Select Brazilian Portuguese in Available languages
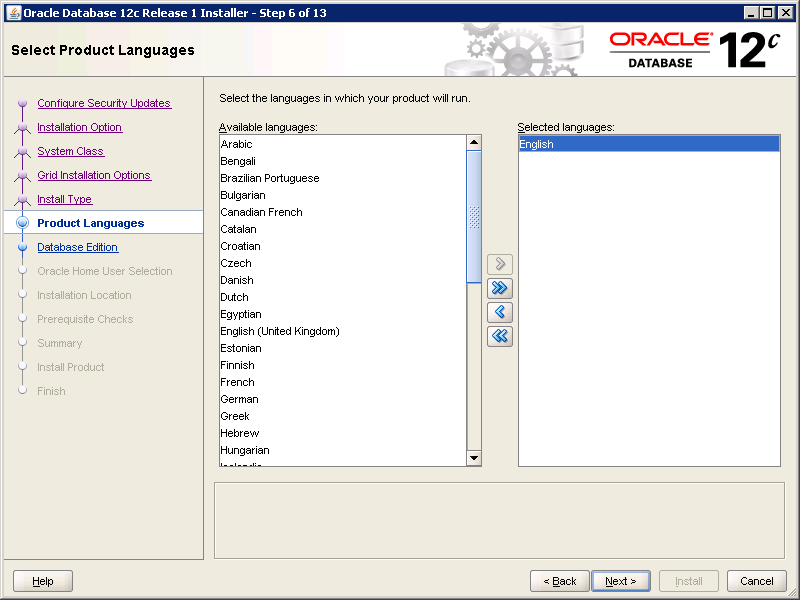Image resolution: width=800 pixels, height=600 pixels. (270, 178)
